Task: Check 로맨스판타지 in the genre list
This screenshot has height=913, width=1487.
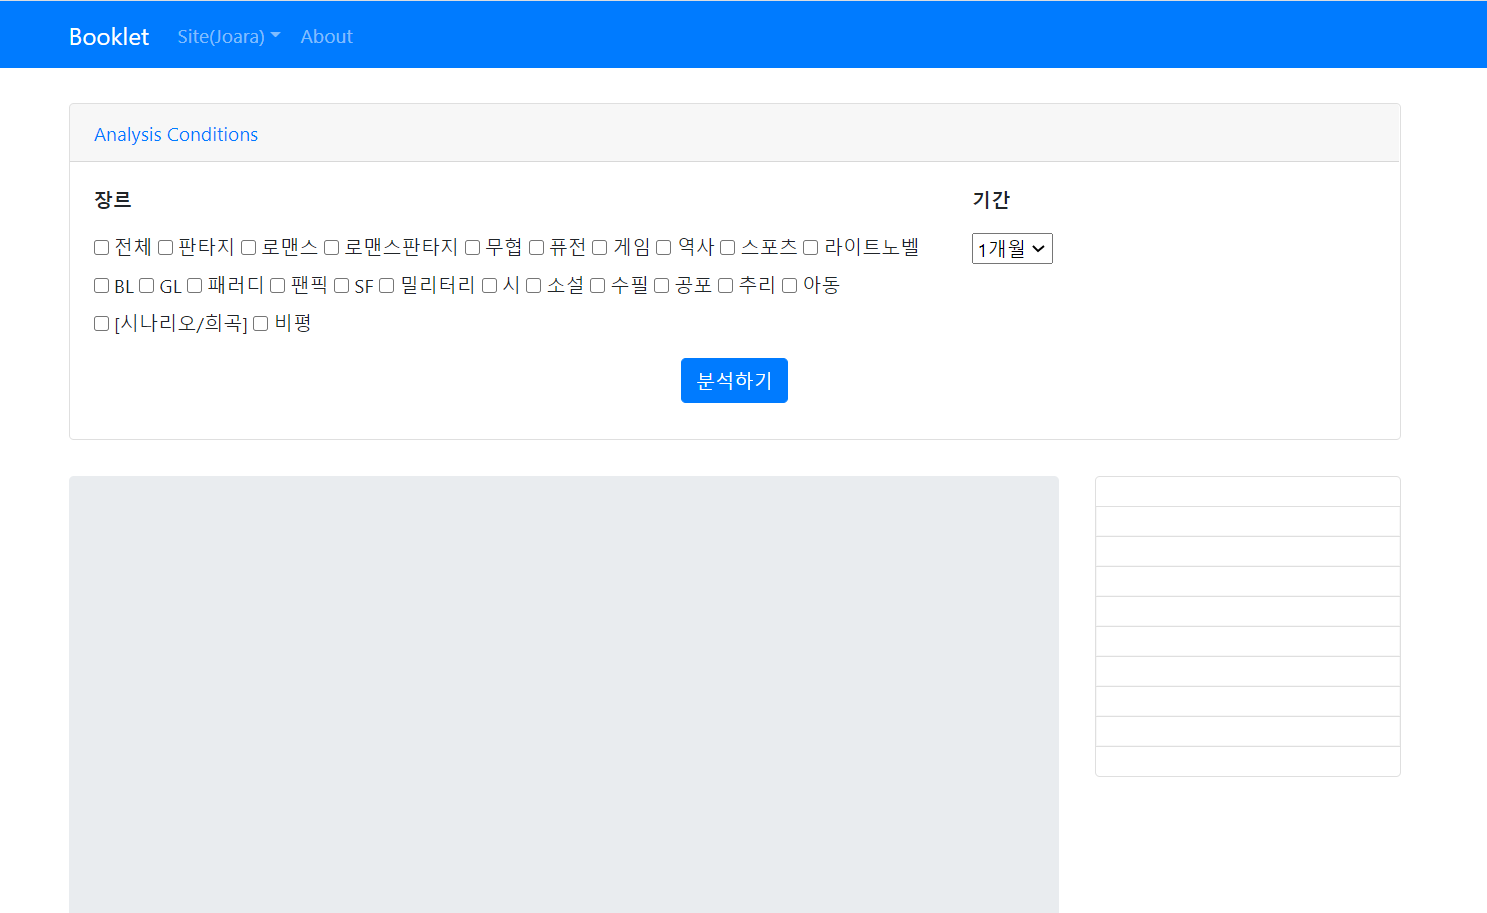Action: [331, 247]
